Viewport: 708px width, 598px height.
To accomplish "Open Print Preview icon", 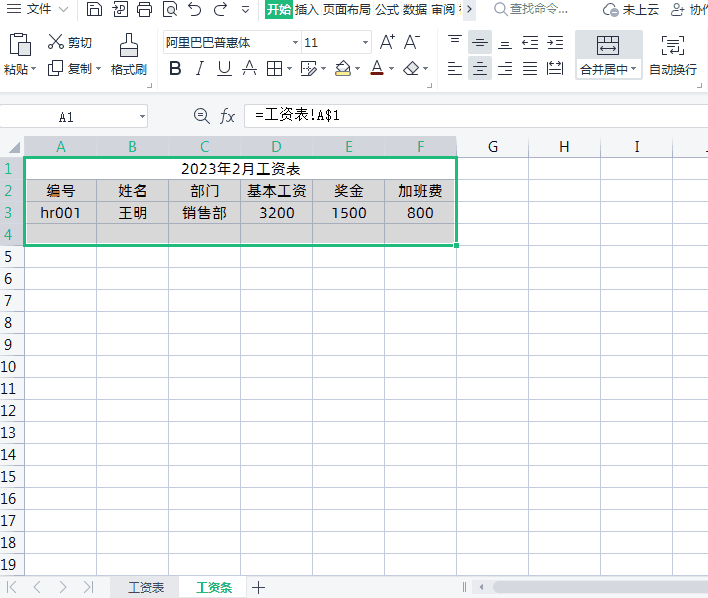I will [x=170, y=9].
